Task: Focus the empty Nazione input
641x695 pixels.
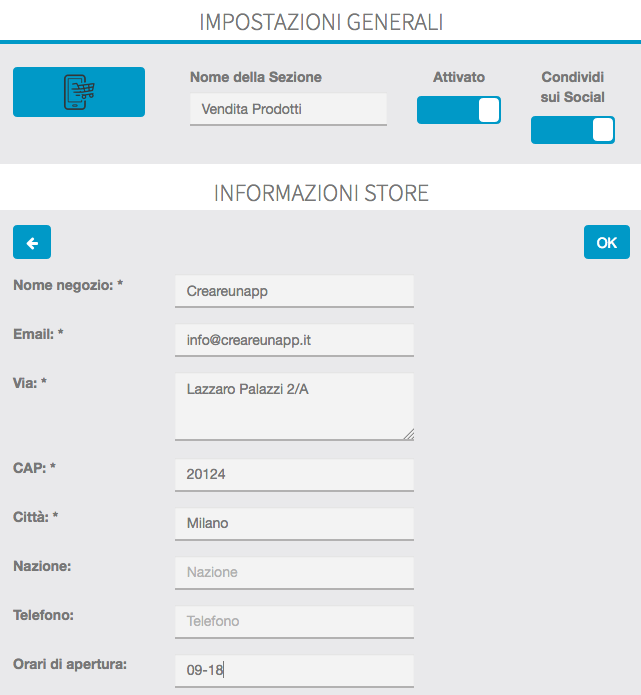Action: click(x=294, y=572)
